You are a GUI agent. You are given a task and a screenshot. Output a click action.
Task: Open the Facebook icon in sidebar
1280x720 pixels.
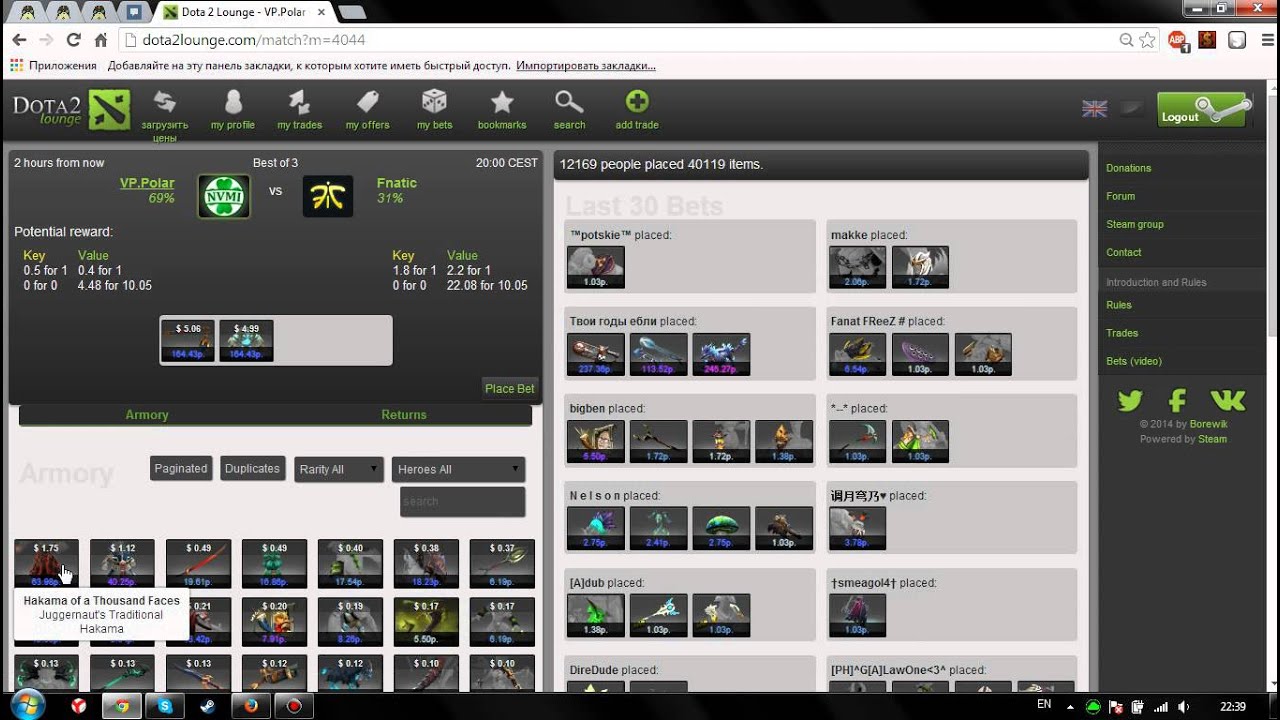(x=1177, y=401)
